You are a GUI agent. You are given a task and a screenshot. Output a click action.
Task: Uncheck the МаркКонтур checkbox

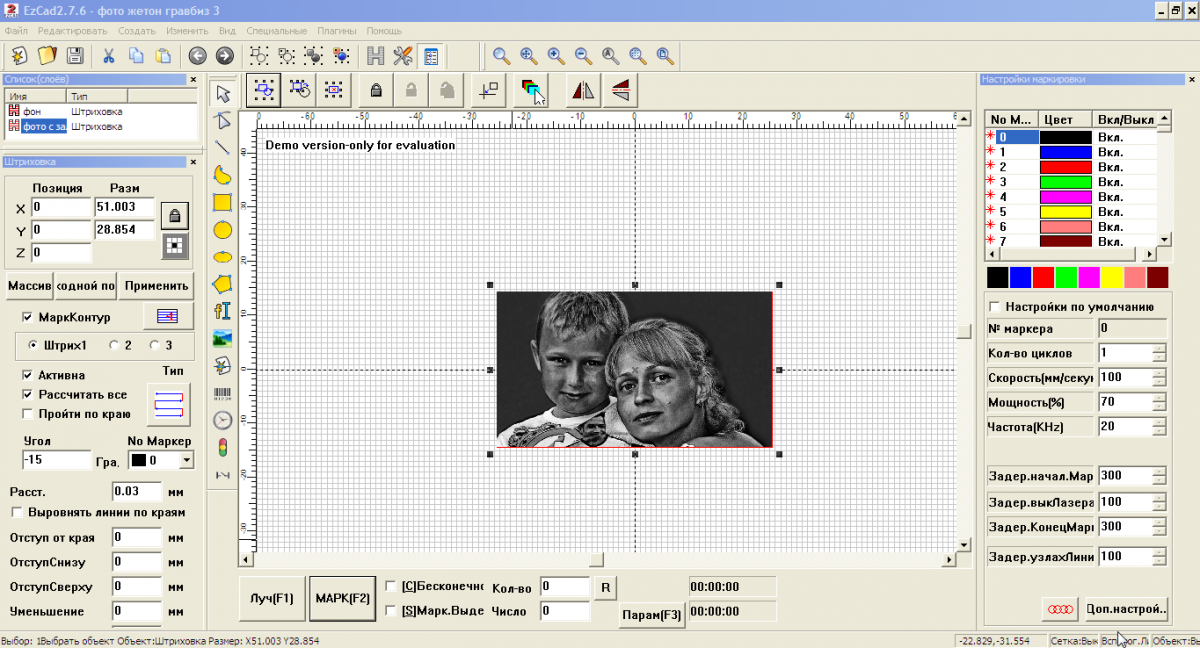pyautogui.click(x=28, y=317)
